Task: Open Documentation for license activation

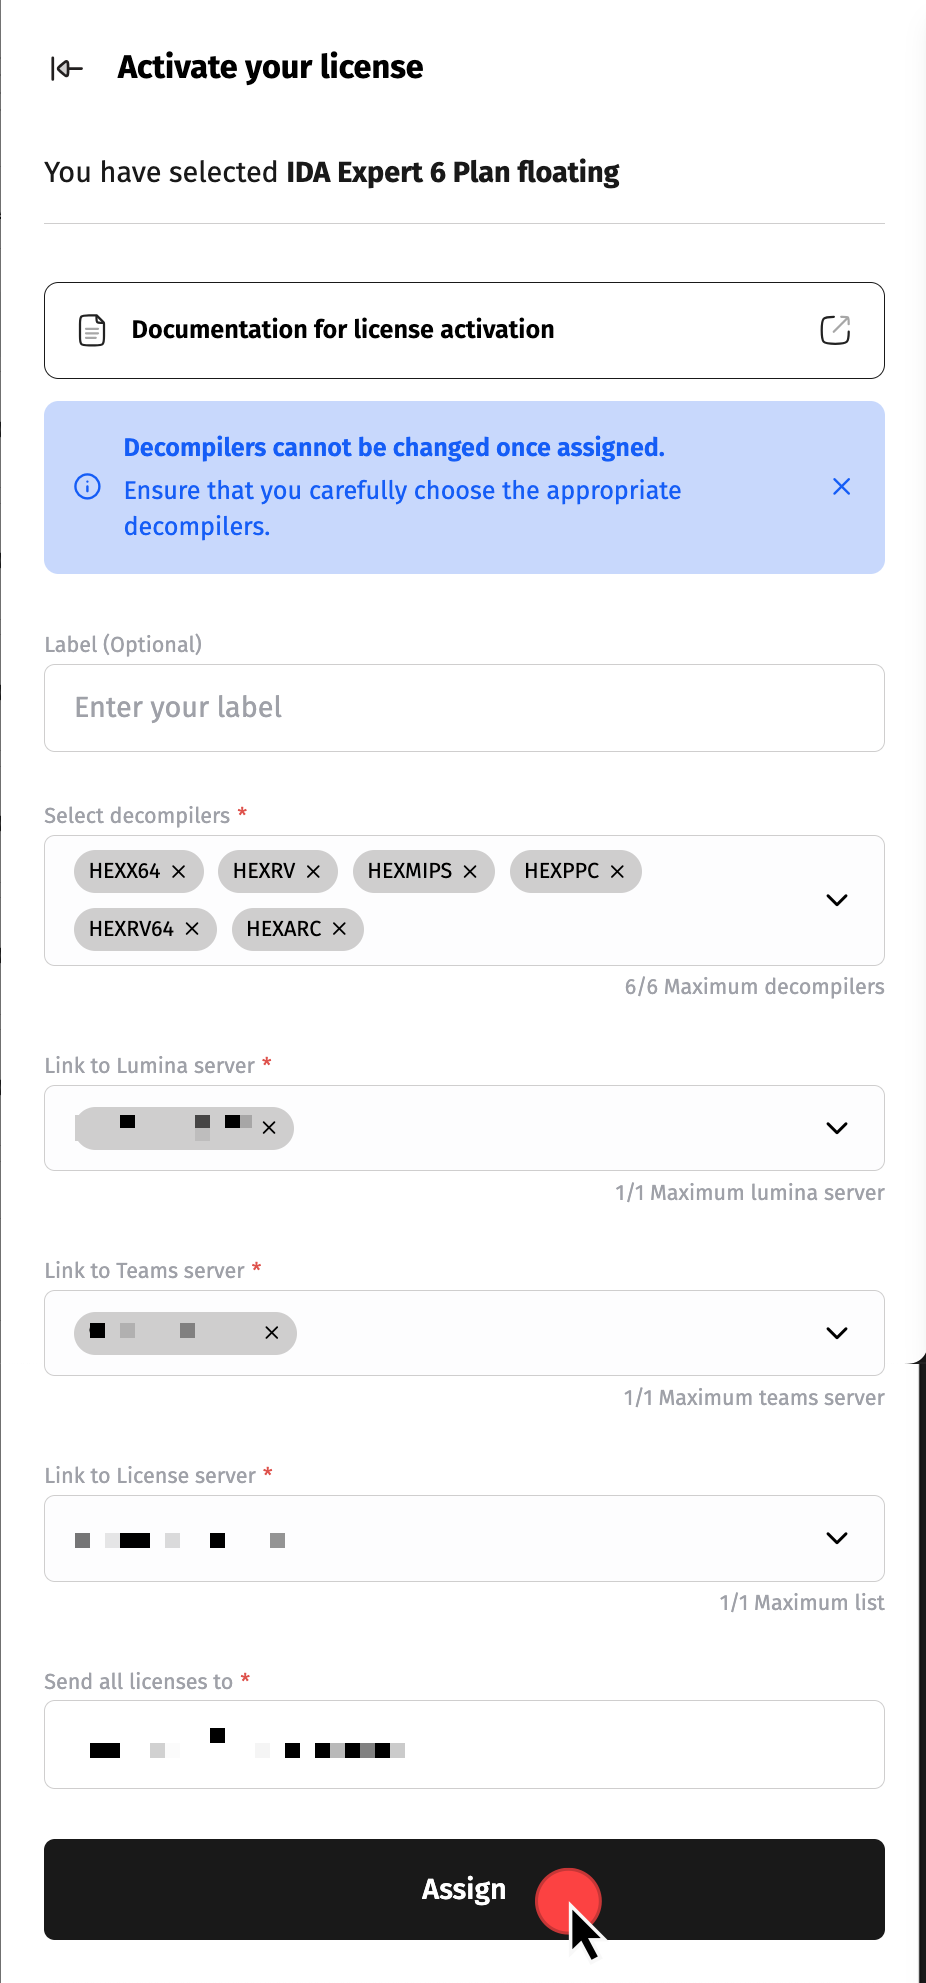Action: [343, 330]
